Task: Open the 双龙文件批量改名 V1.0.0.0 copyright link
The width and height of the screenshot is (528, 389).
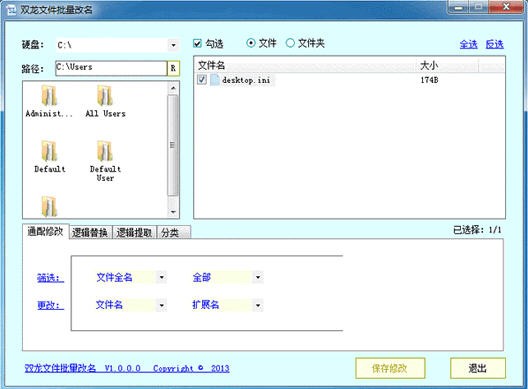Action: point(127,368)
